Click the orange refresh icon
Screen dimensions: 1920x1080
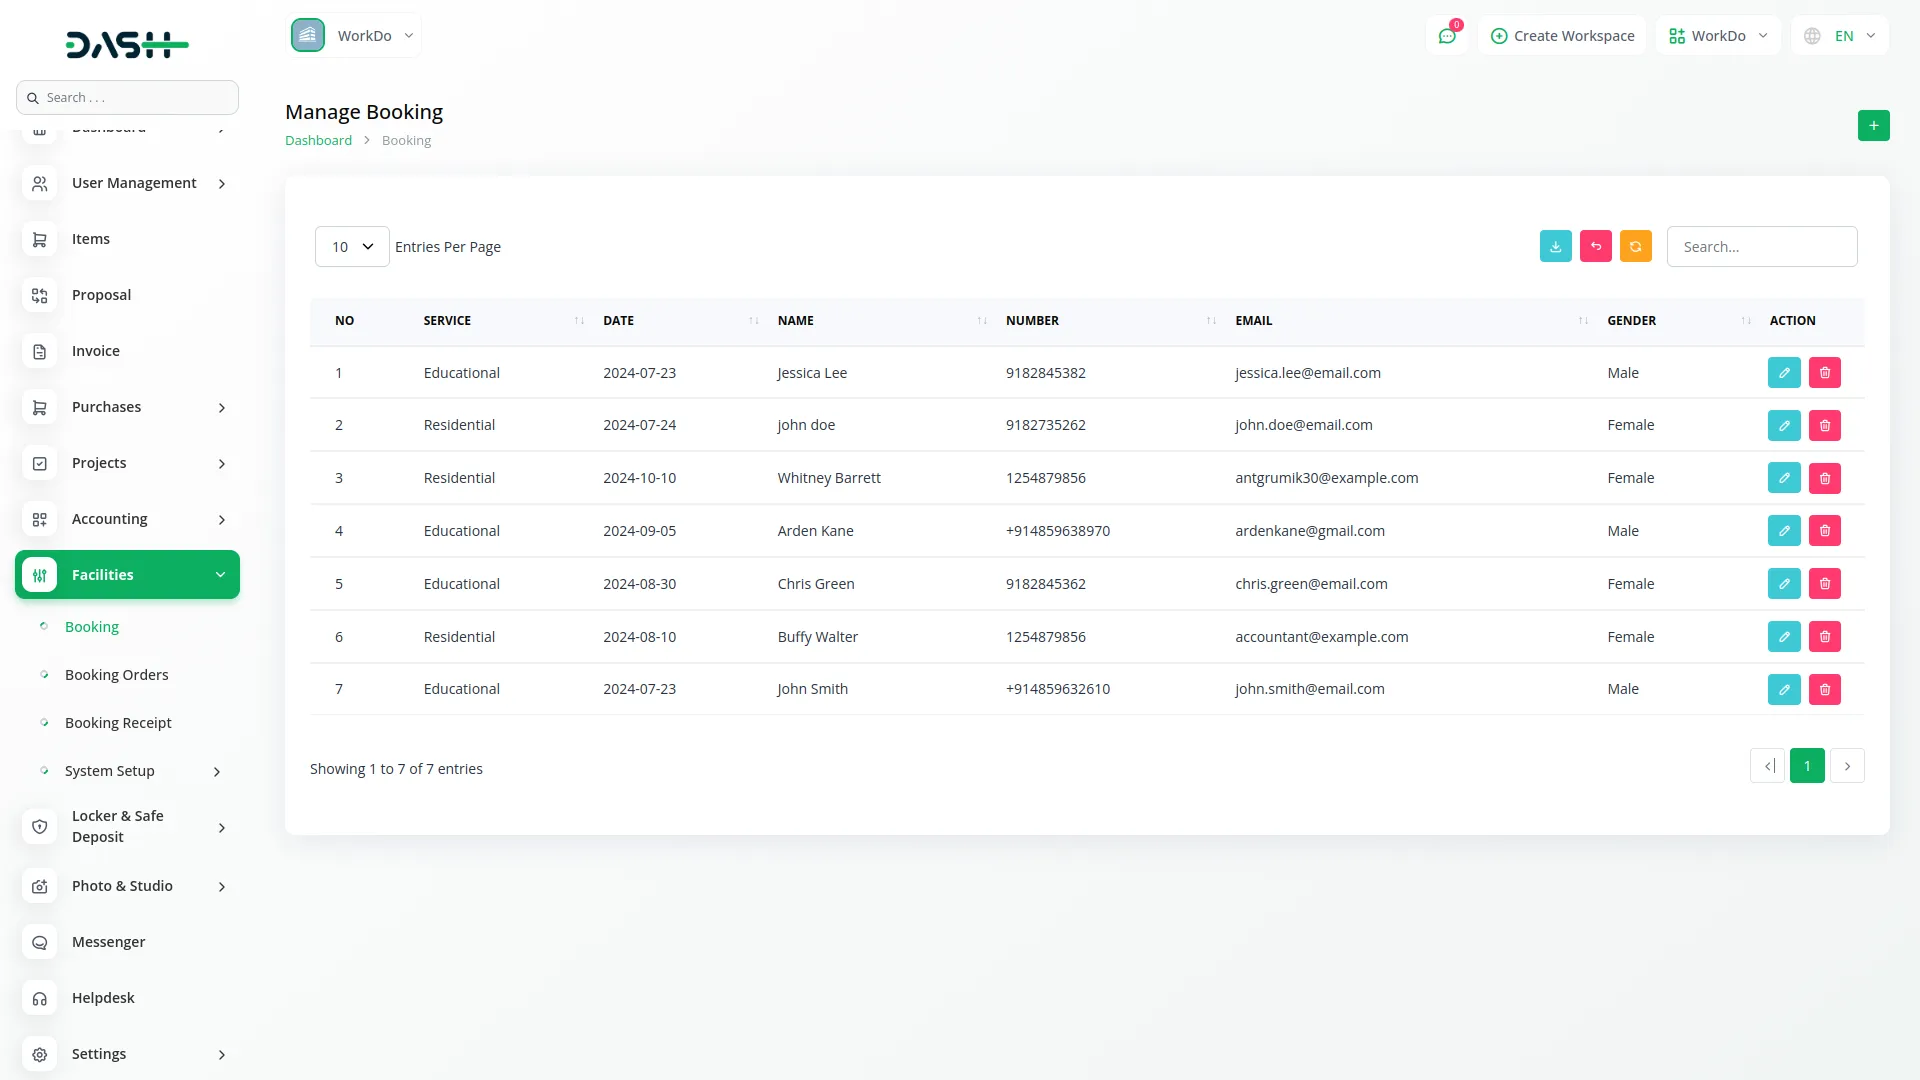(1635, 247)
